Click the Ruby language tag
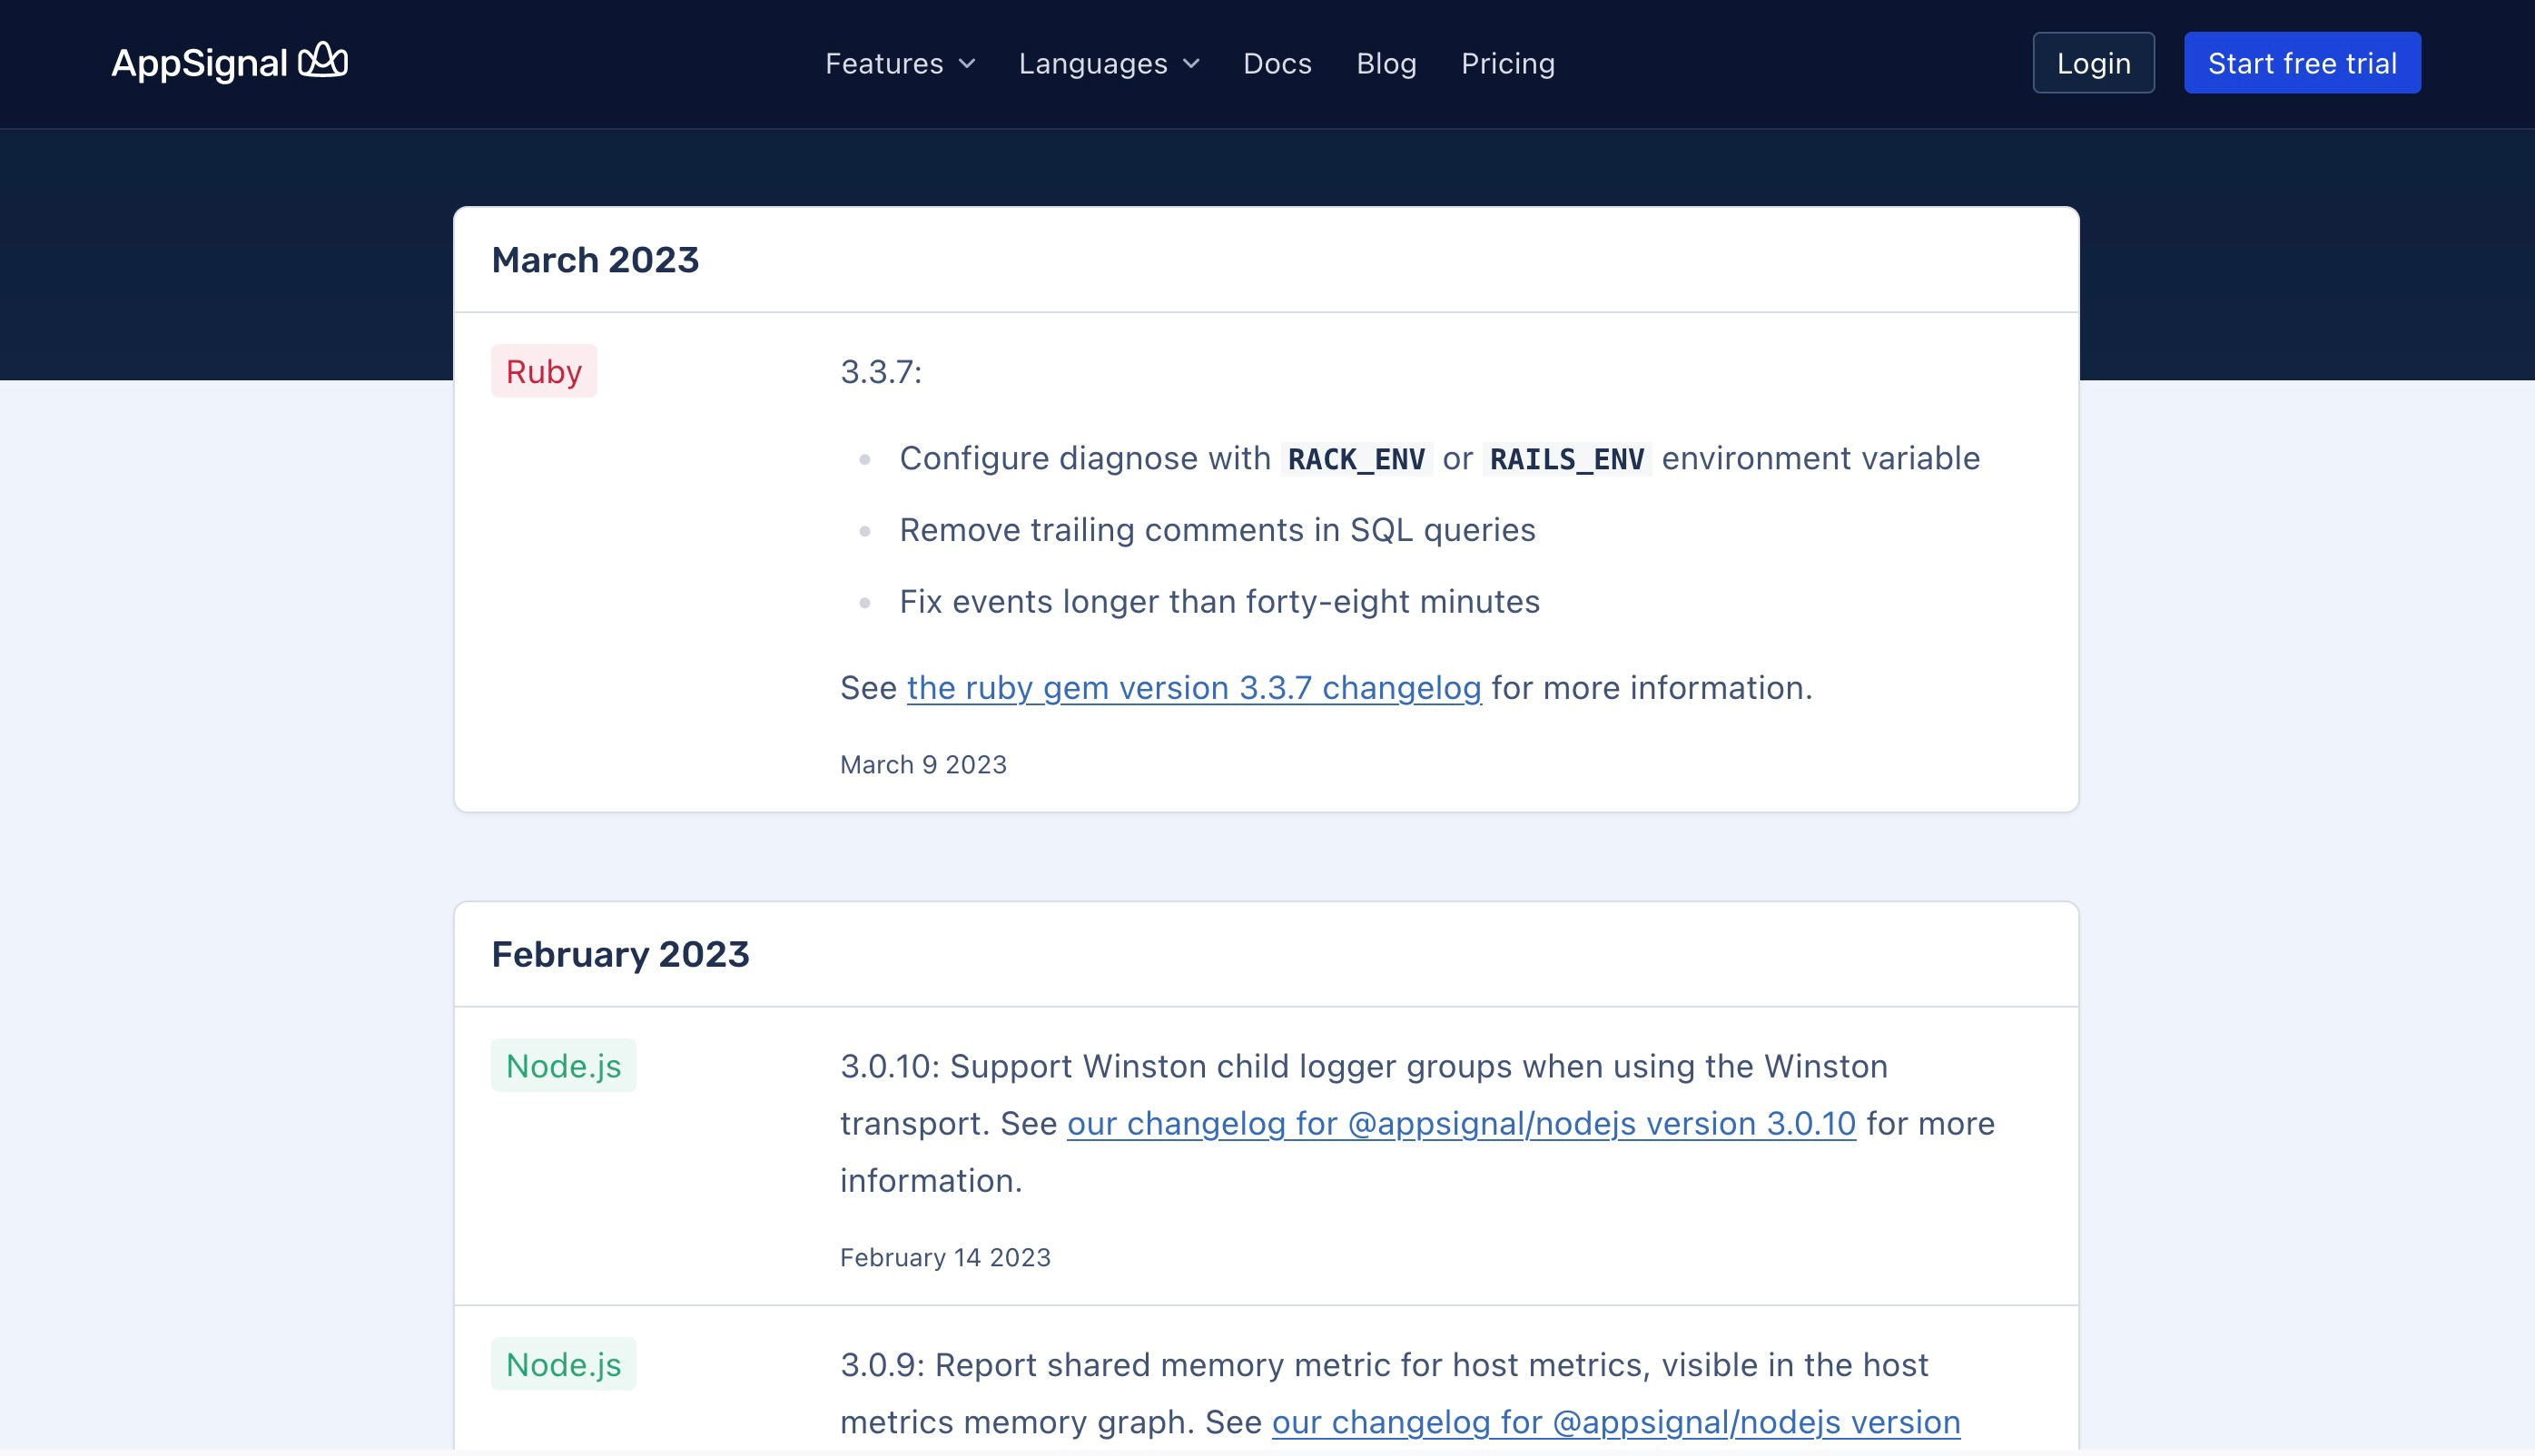Viewport: 2535px width, 1456px height. click(543, 371)
